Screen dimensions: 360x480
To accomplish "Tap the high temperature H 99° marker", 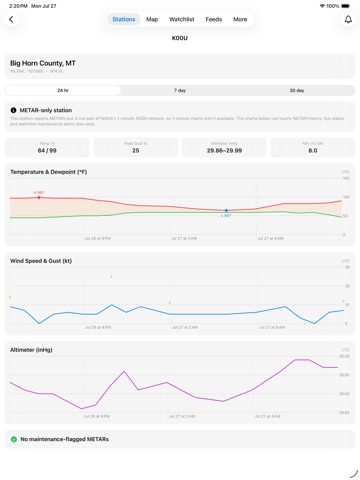I will point(39,197).
